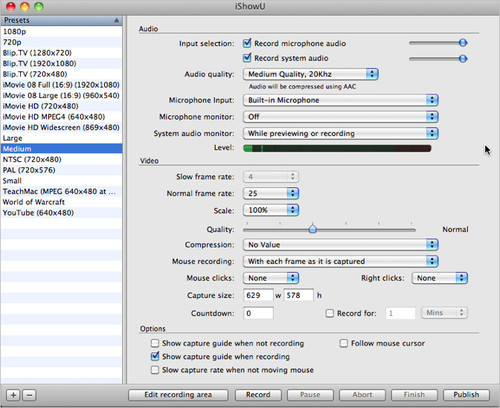
Task: Open the Mouse recording dropdown
Action: [x=341, y=261]
